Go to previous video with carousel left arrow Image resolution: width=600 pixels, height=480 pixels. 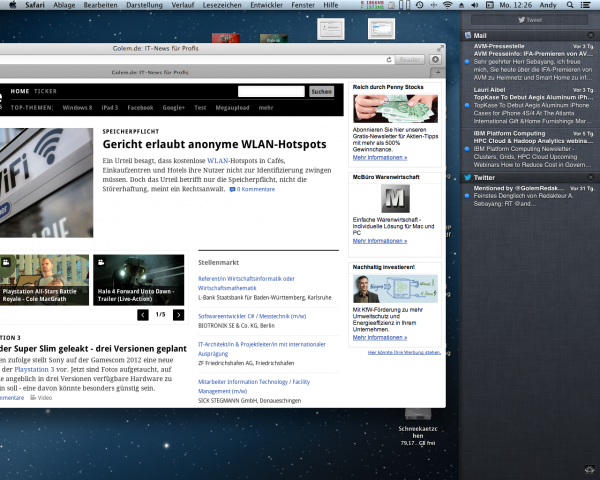point(143,315)
